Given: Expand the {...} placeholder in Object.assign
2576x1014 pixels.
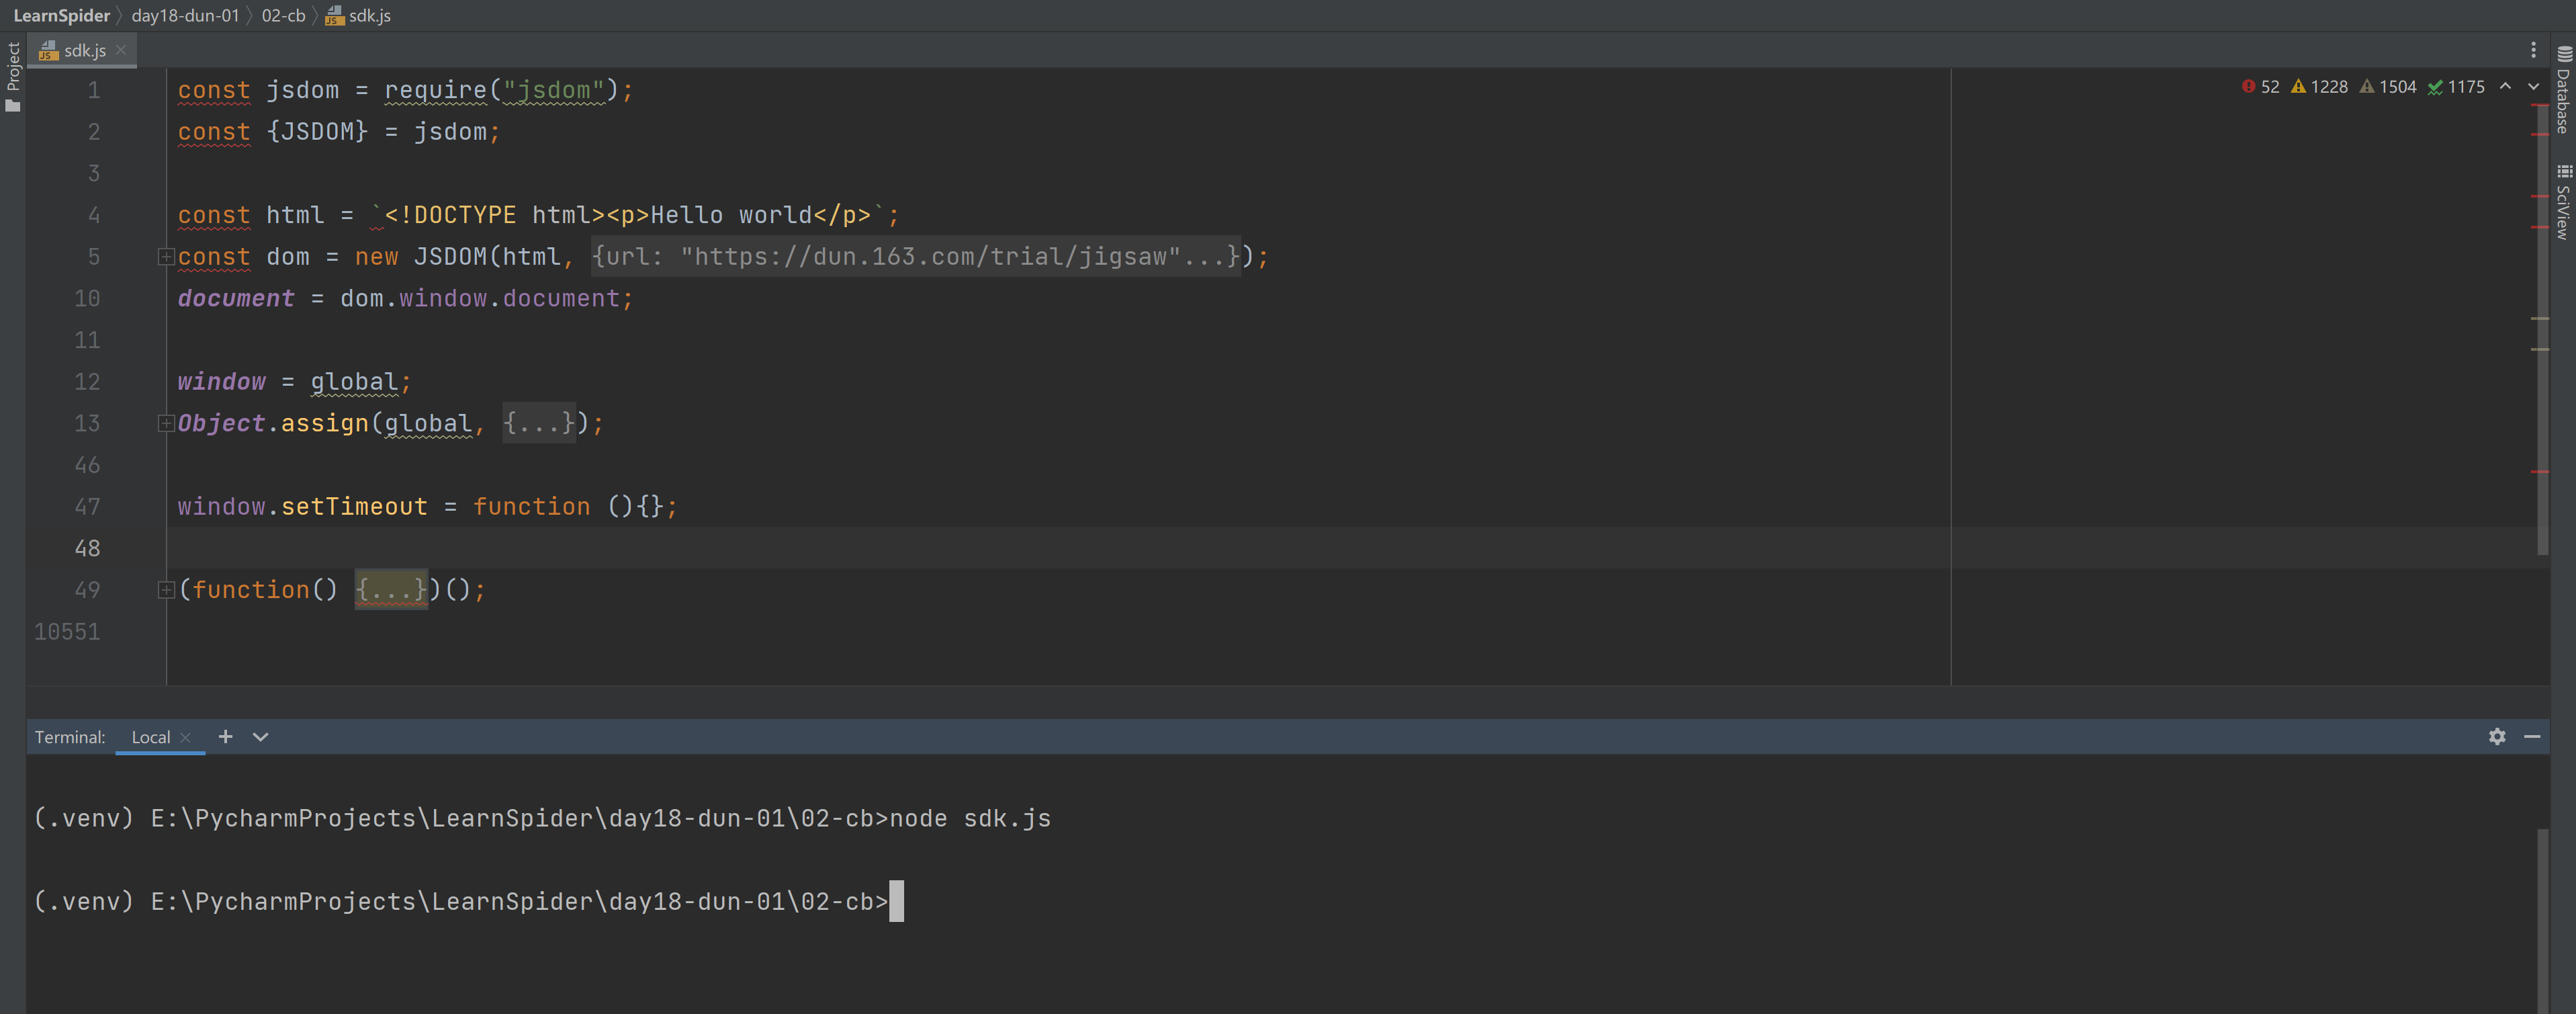Looking at the screenshot, I should click(x=539, y=424).
